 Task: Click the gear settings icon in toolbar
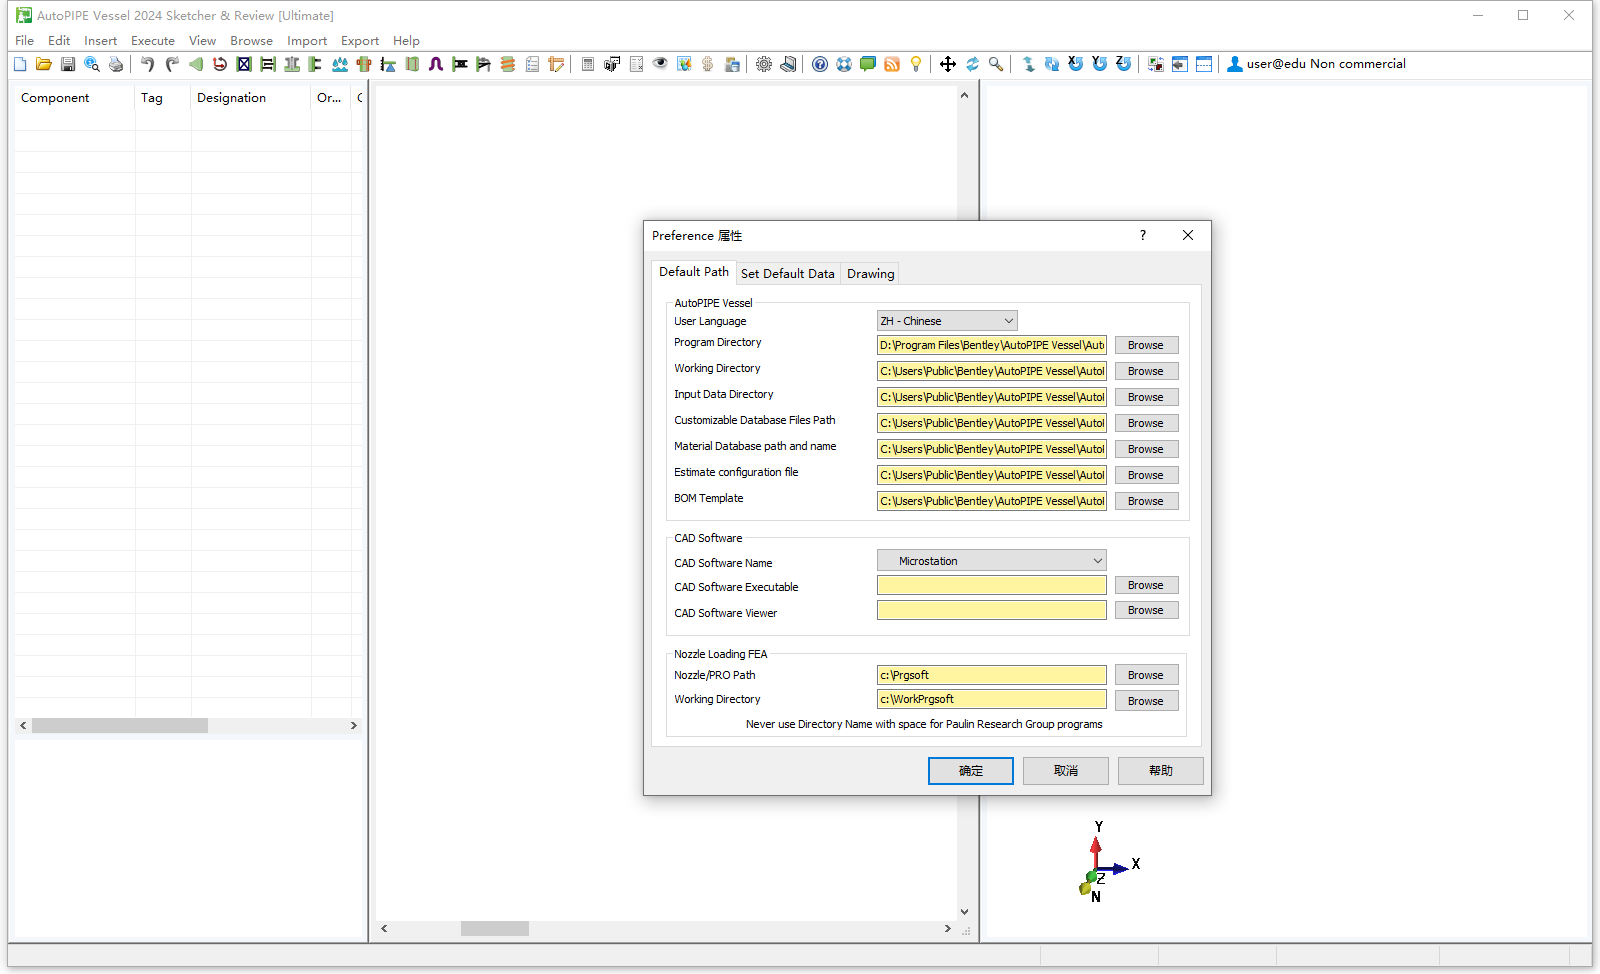(764, 64)
